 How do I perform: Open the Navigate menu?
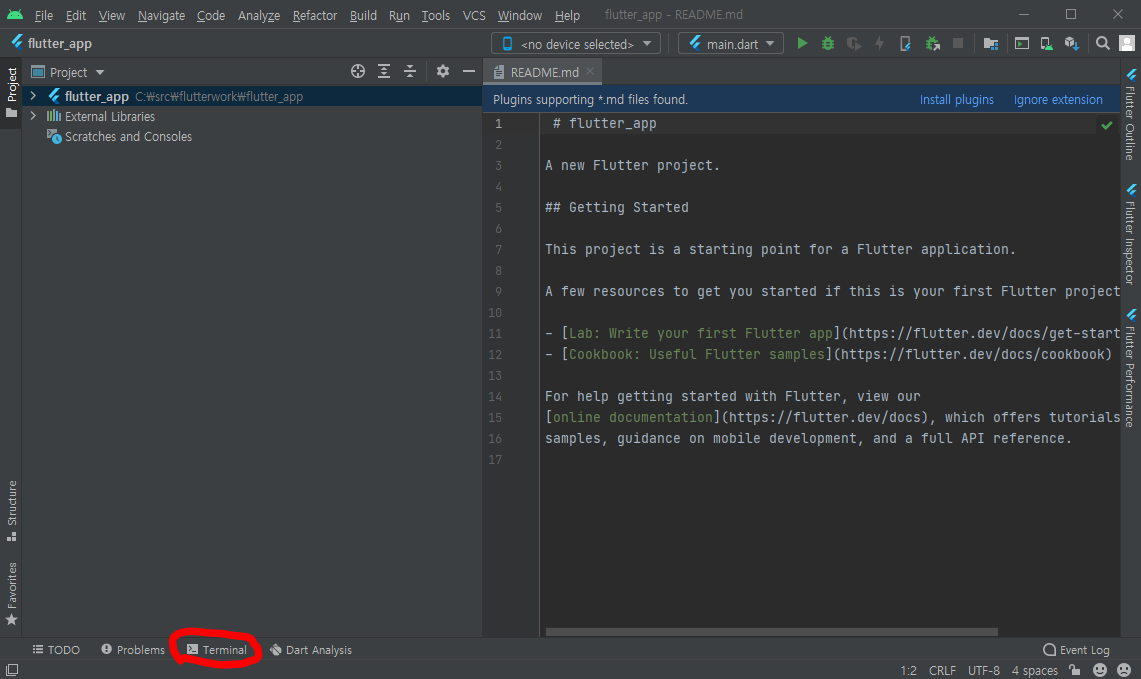(x=161, y=15)
